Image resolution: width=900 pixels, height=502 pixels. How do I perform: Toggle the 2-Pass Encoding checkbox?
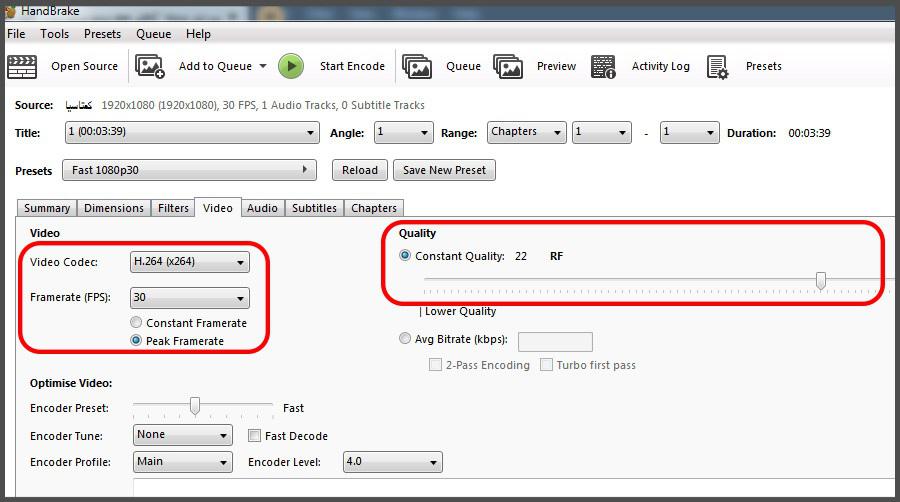click(436, 364)
